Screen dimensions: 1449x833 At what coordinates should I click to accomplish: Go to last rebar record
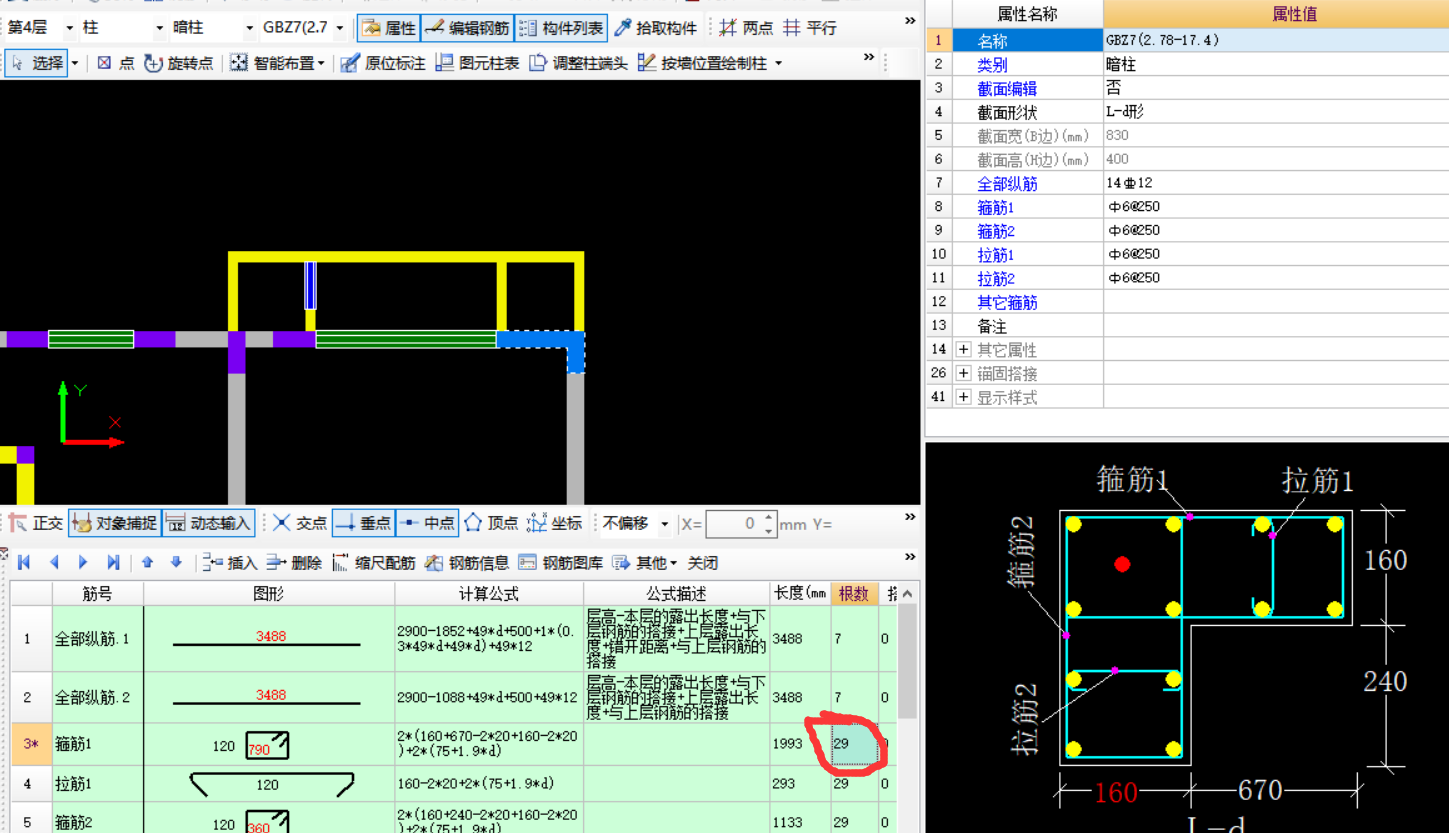click(x=113, y=563)
